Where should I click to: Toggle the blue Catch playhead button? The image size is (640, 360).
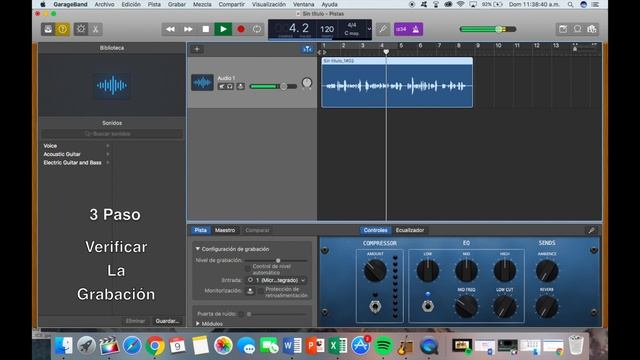[x=307, y=49]
